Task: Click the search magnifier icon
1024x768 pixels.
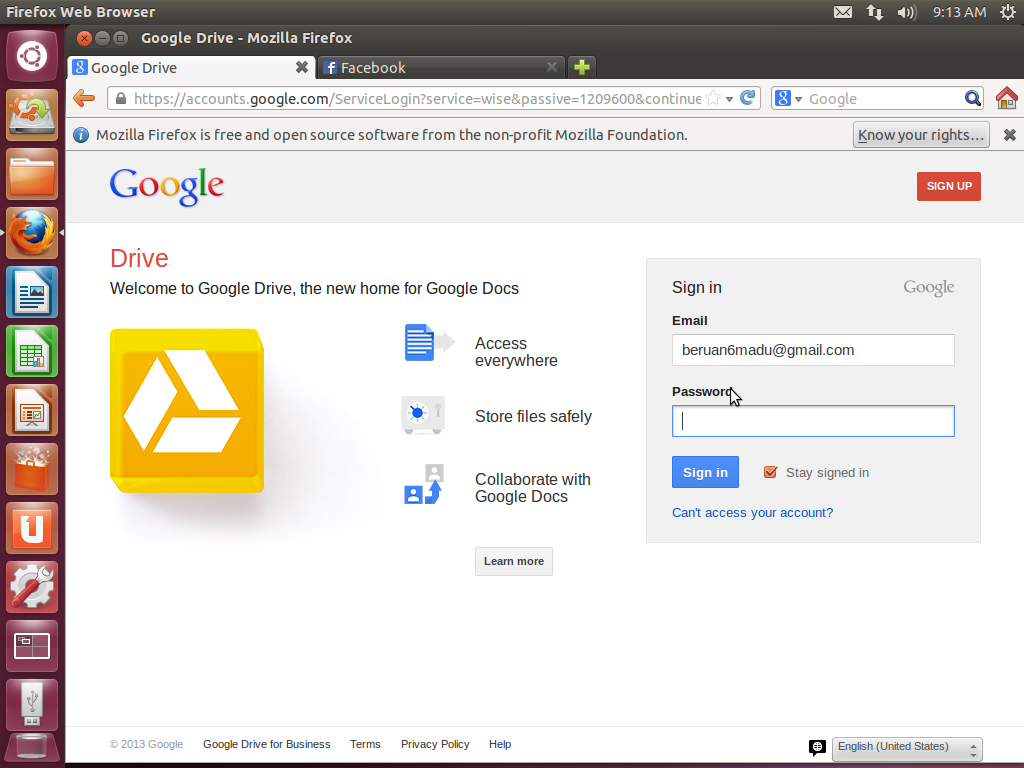Action: tap(972, 99)
